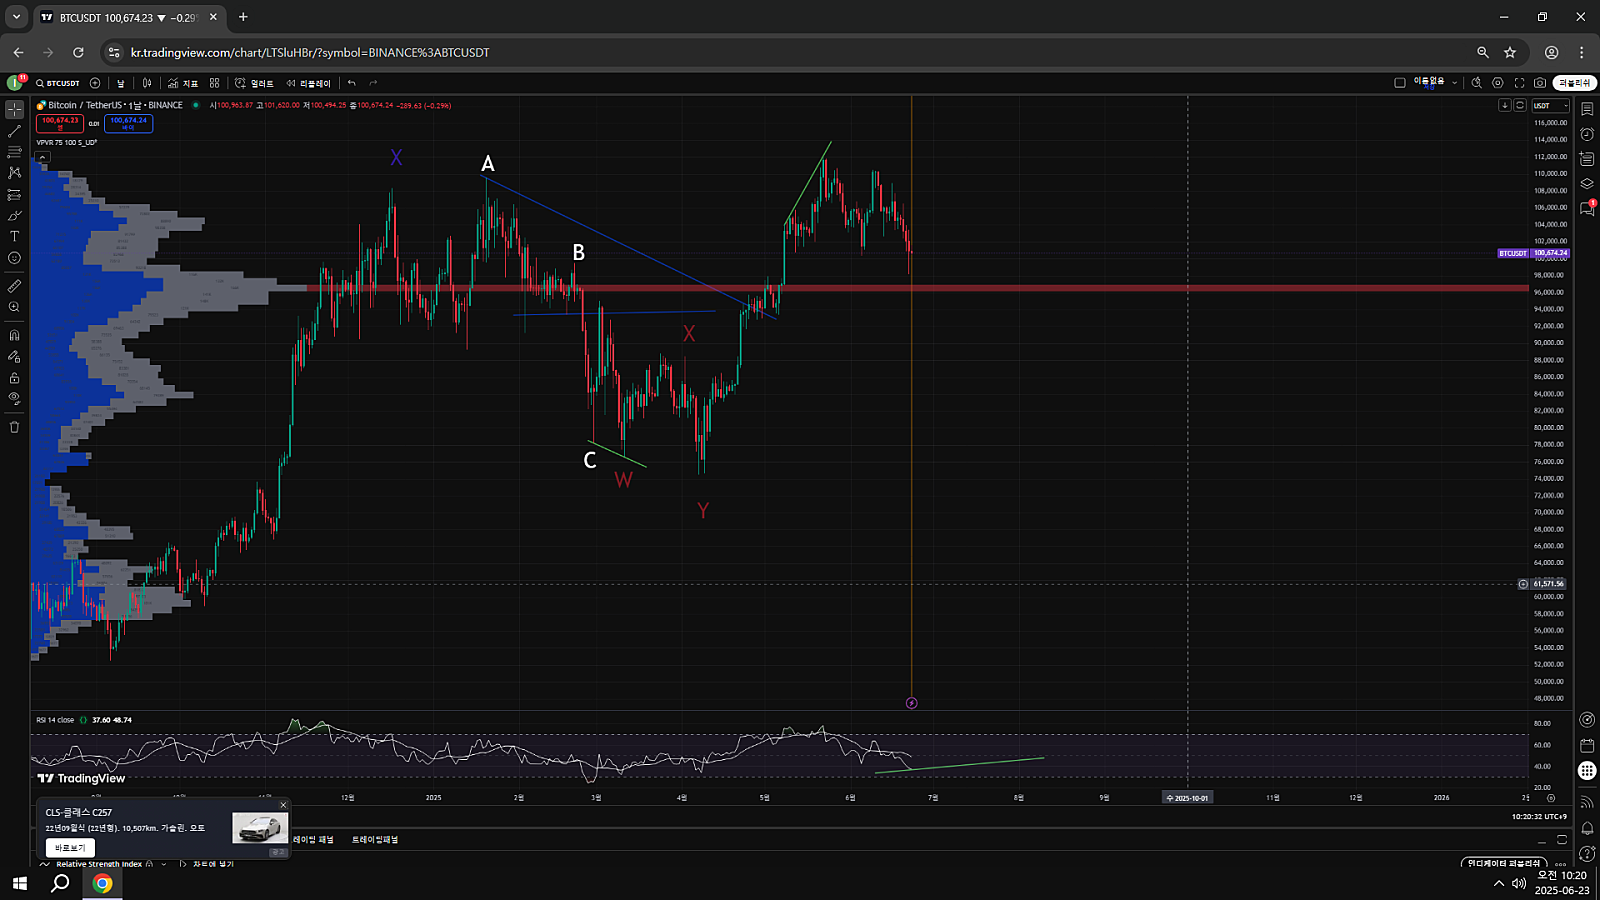Remove drawings with the trash icon
Screen dimensions: 1600x900
(14, 427)
